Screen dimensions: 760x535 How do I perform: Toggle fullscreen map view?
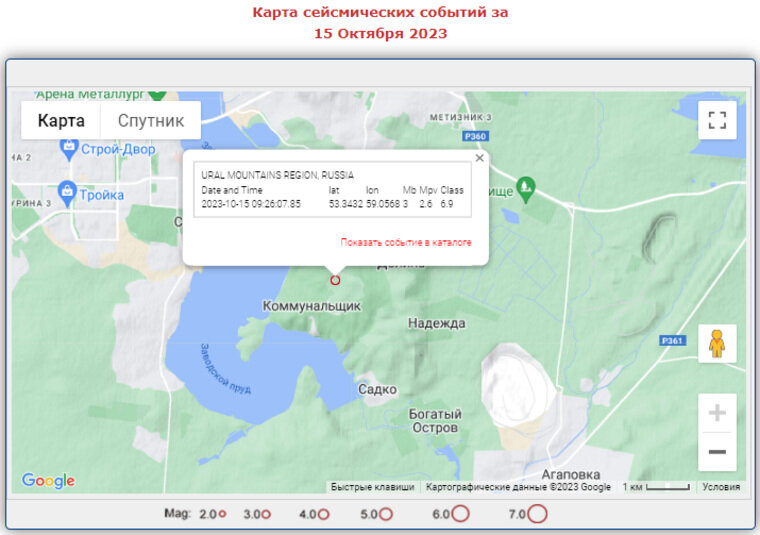[717, 120]
